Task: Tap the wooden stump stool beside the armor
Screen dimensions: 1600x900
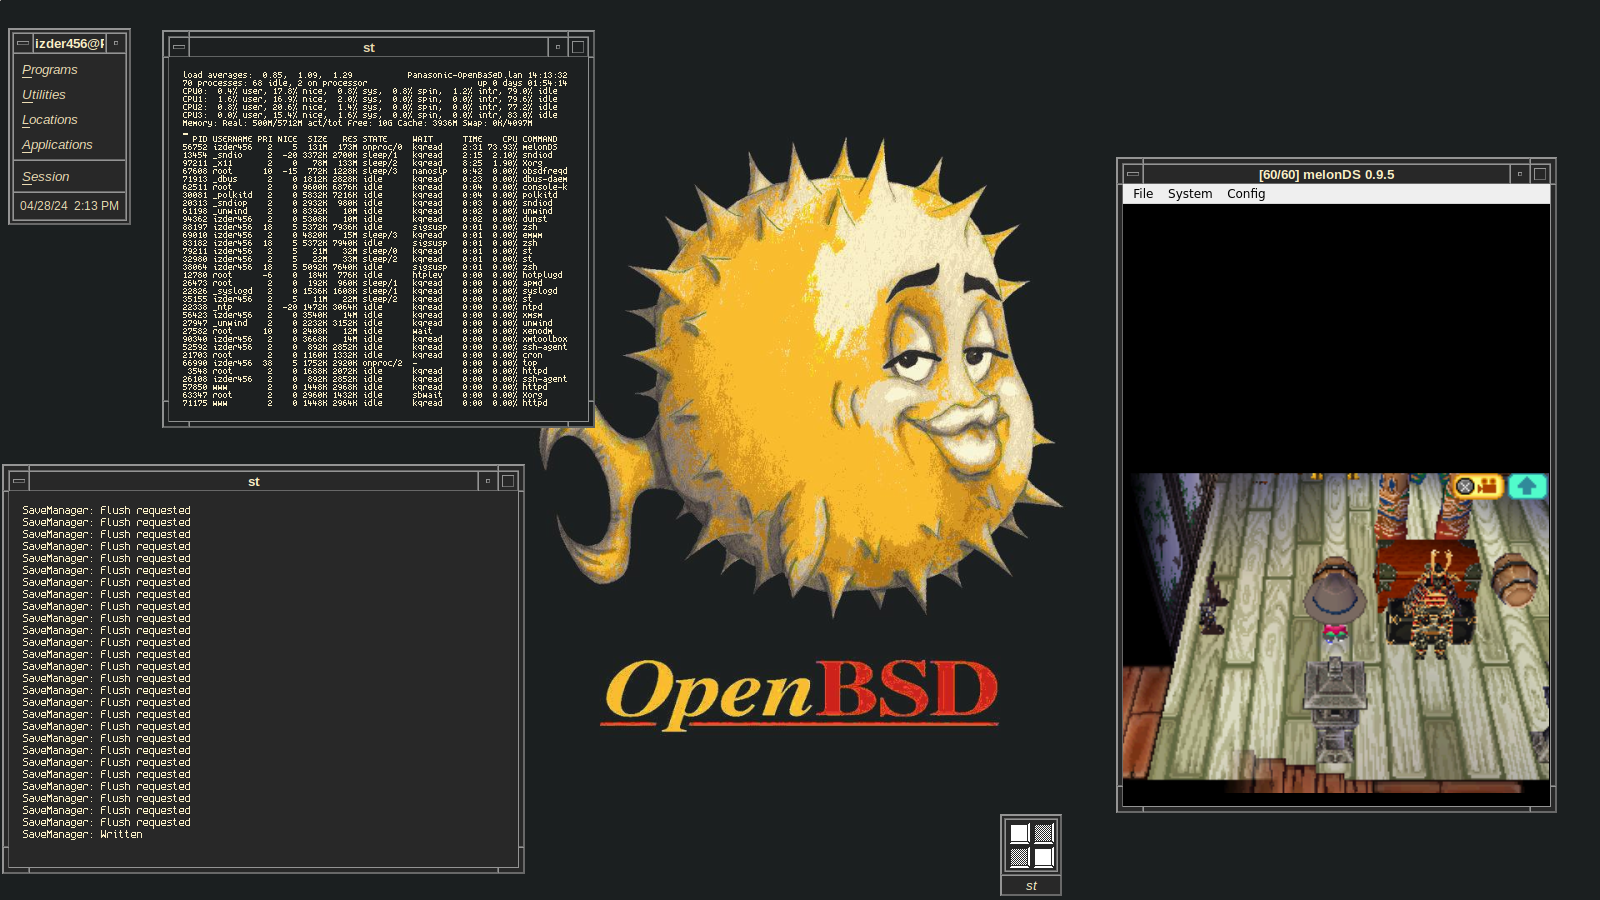Action: pos(1515,580)
